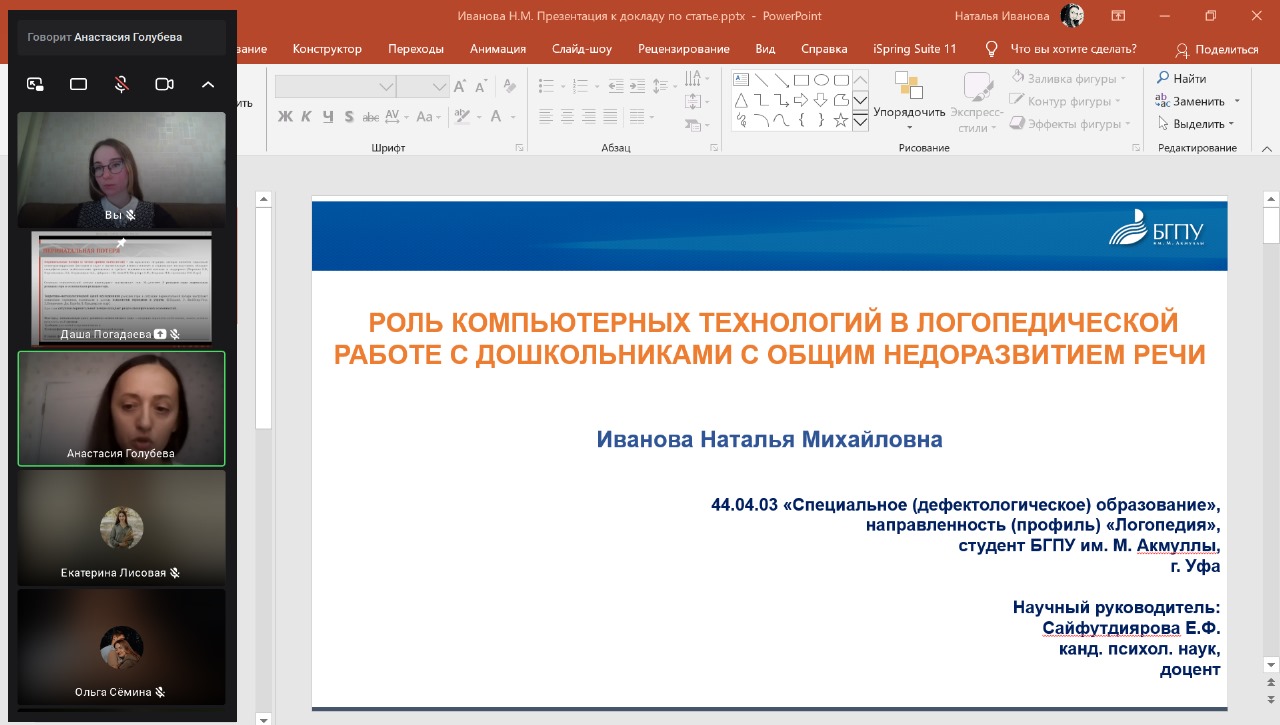The height and width of the screenshot is (725, 1280).
Task: Select the right arrow shape
Action: (801, 100)
